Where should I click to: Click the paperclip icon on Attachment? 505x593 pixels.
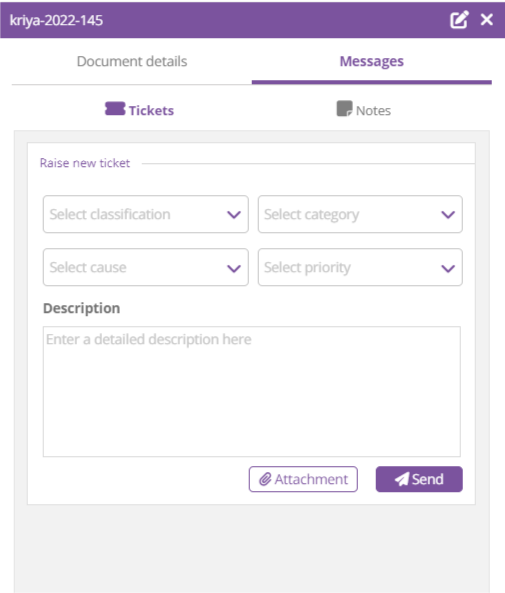(265, 479)
